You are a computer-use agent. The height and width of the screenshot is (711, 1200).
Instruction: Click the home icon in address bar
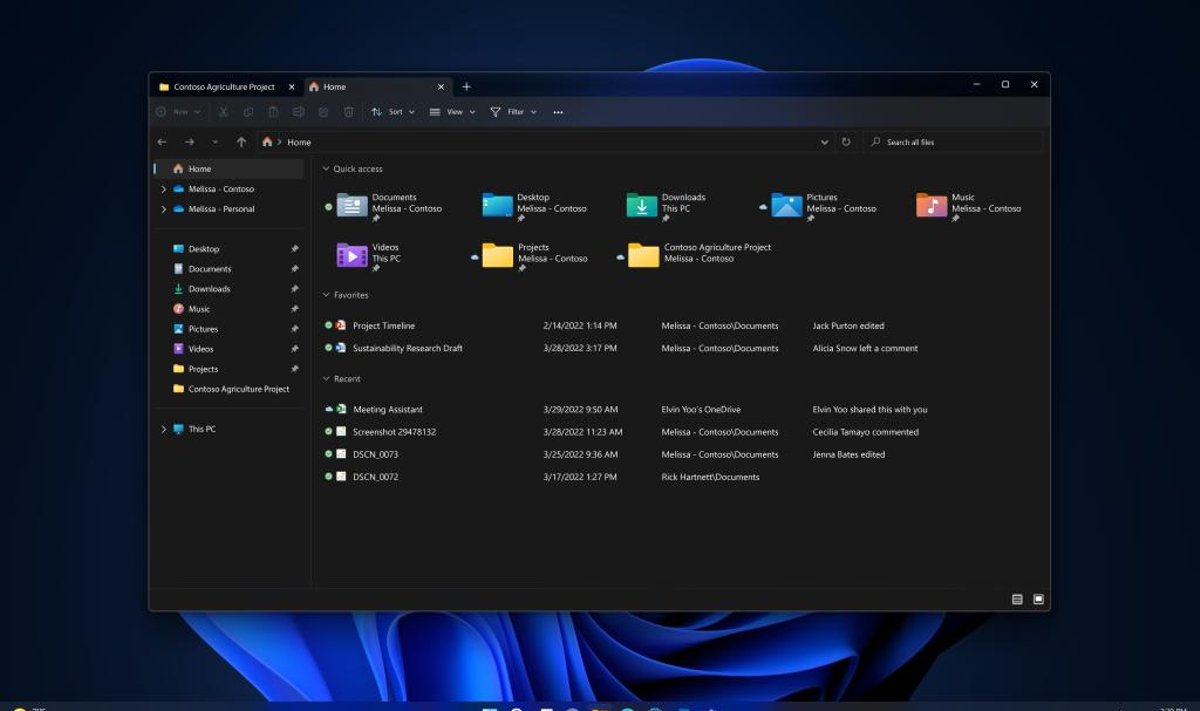[267, 142]
